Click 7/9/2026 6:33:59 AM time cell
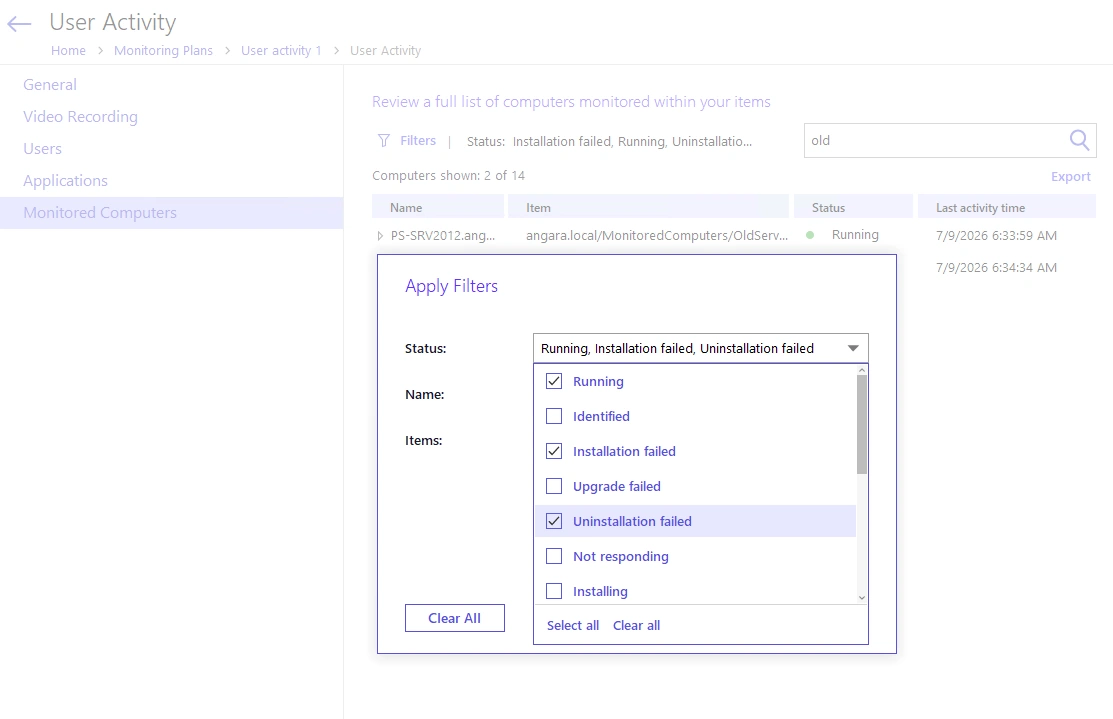The width and height of the screenshot is (1113, 719). coord(996,236)
